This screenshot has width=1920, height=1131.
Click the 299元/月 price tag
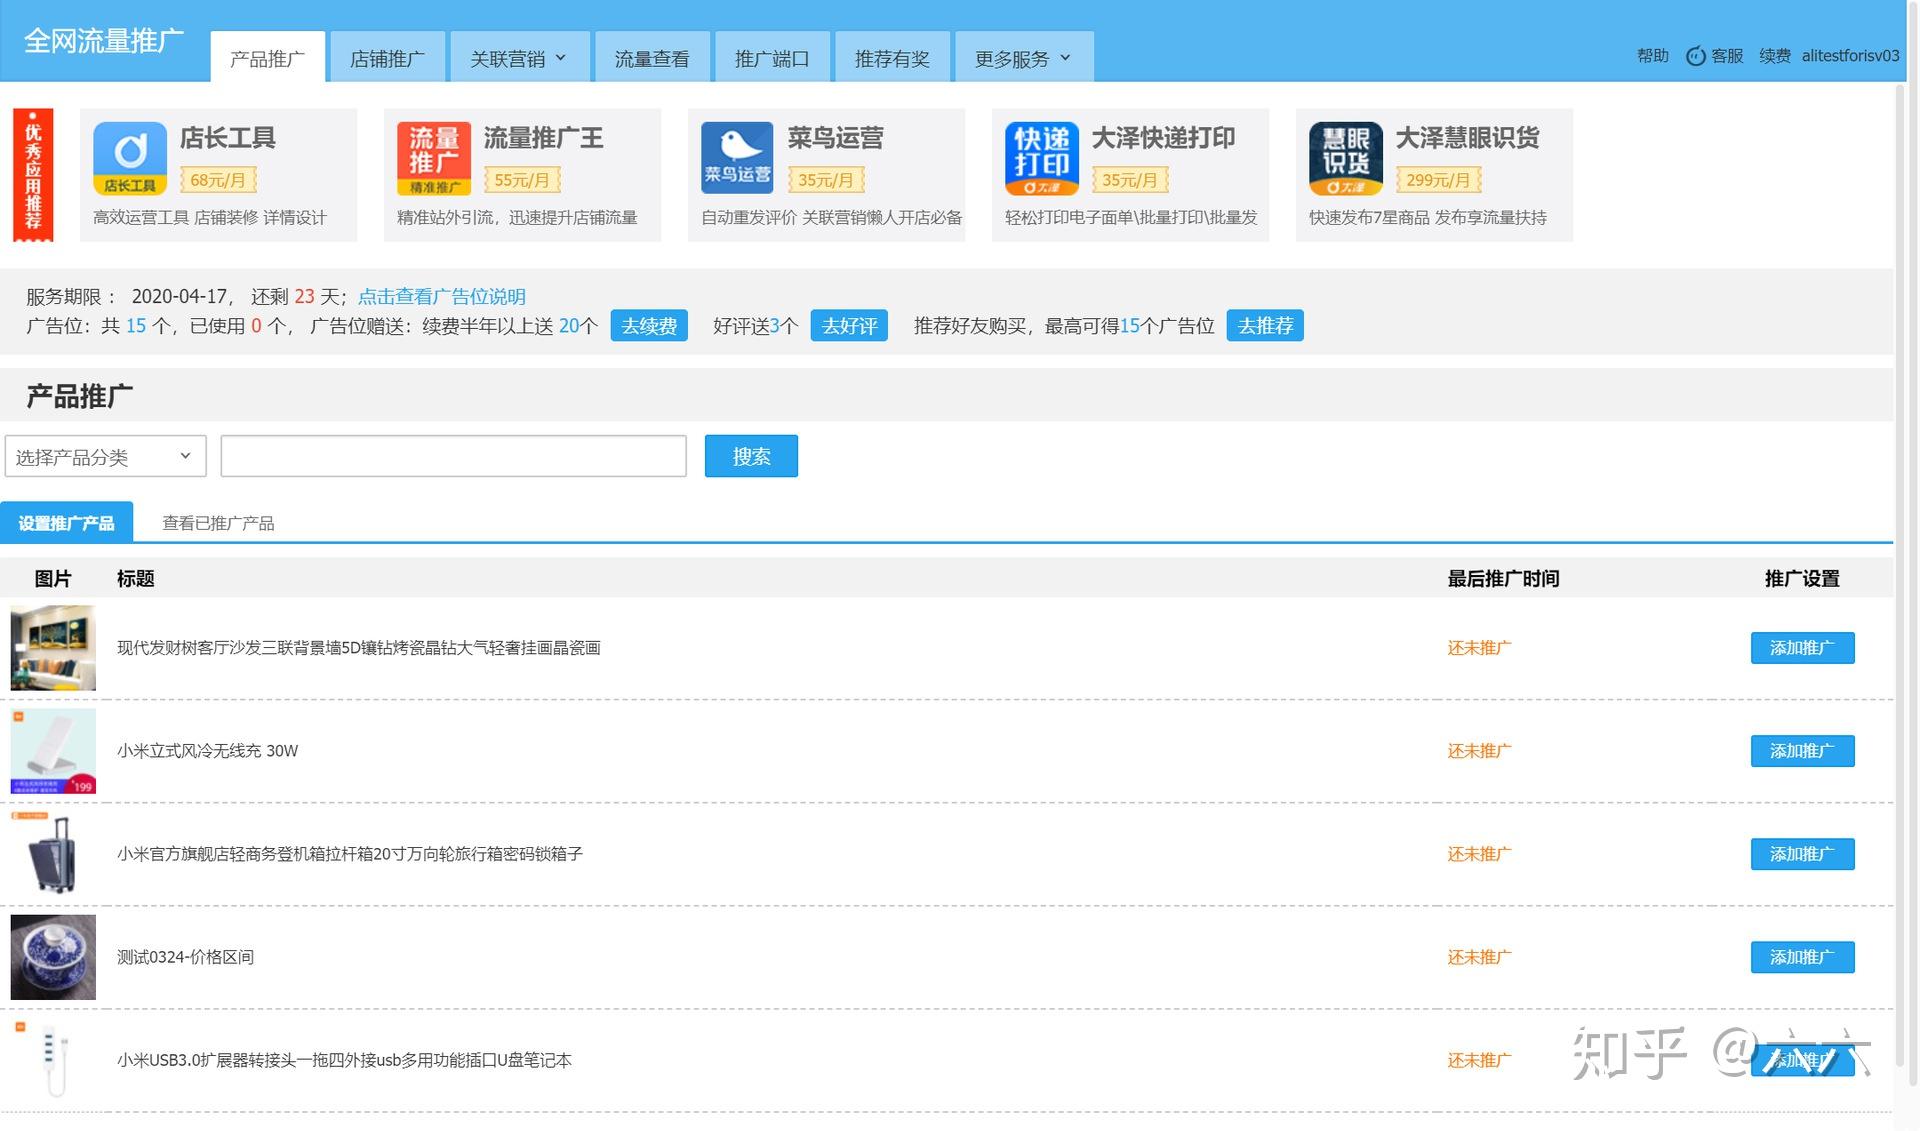click(x=1438, y=180)
